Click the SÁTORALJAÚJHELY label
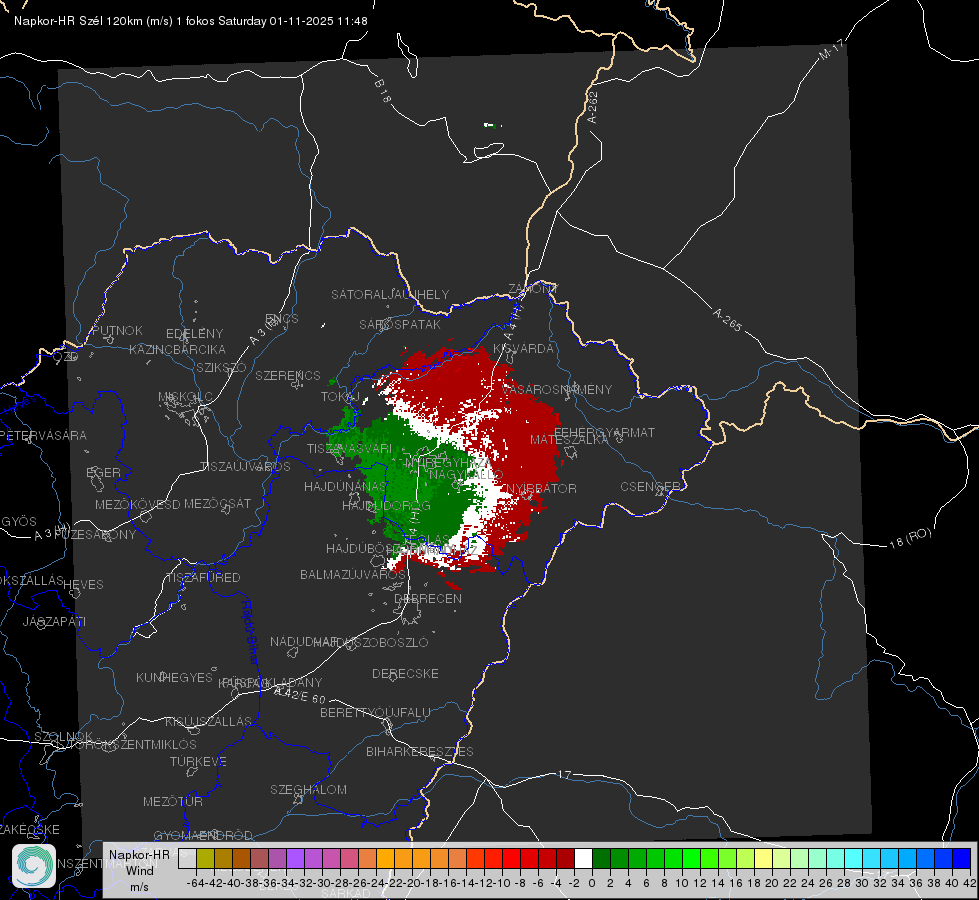 [x=390, y=294]
